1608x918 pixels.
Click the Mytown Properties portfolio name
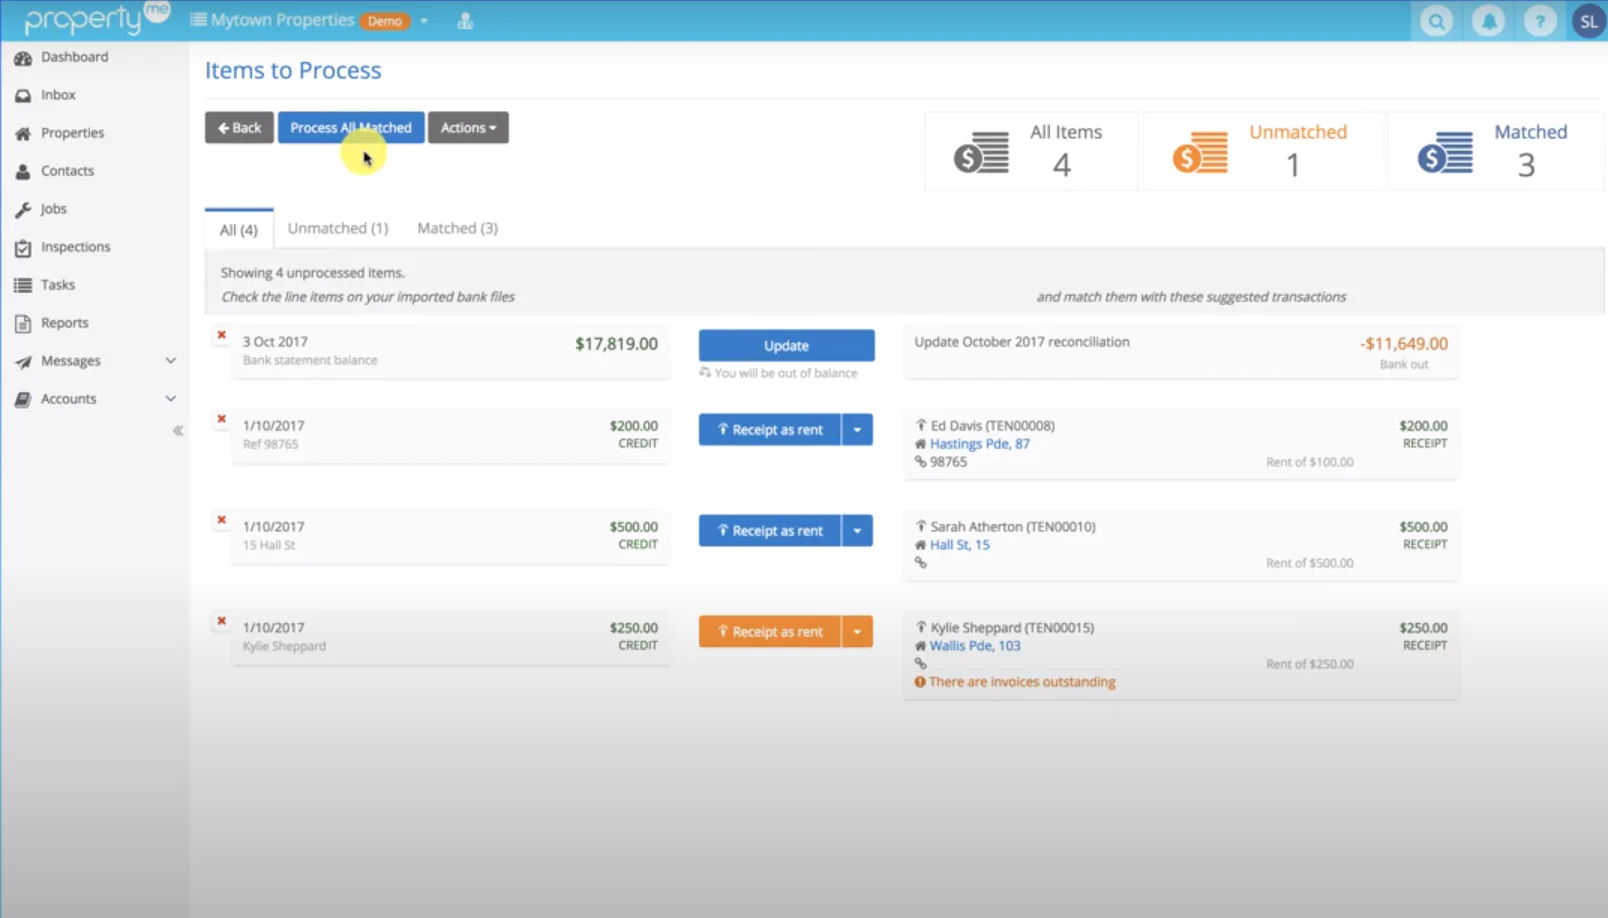click(x=282, y=20)
